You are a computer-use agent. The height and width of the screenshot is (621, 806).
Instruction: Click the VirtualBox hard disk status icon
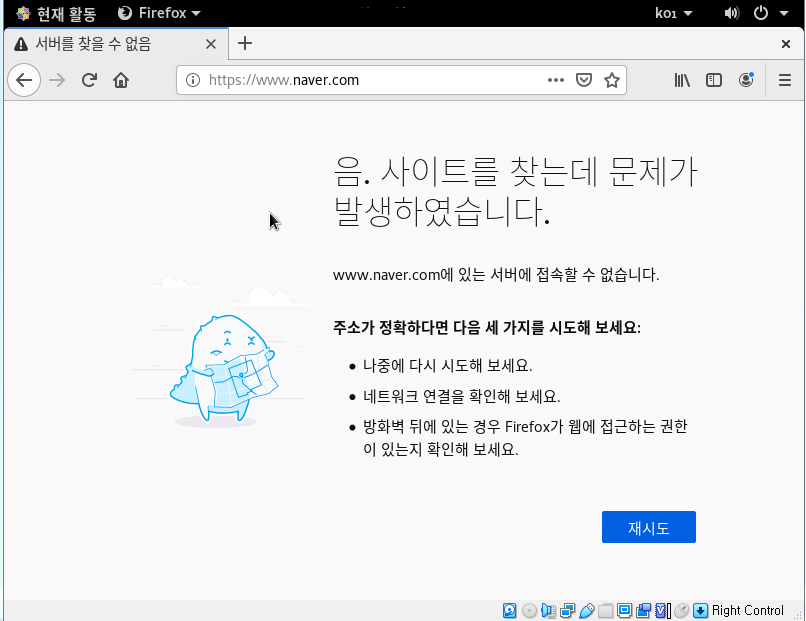pyautogui.click(x=509, y=610)
